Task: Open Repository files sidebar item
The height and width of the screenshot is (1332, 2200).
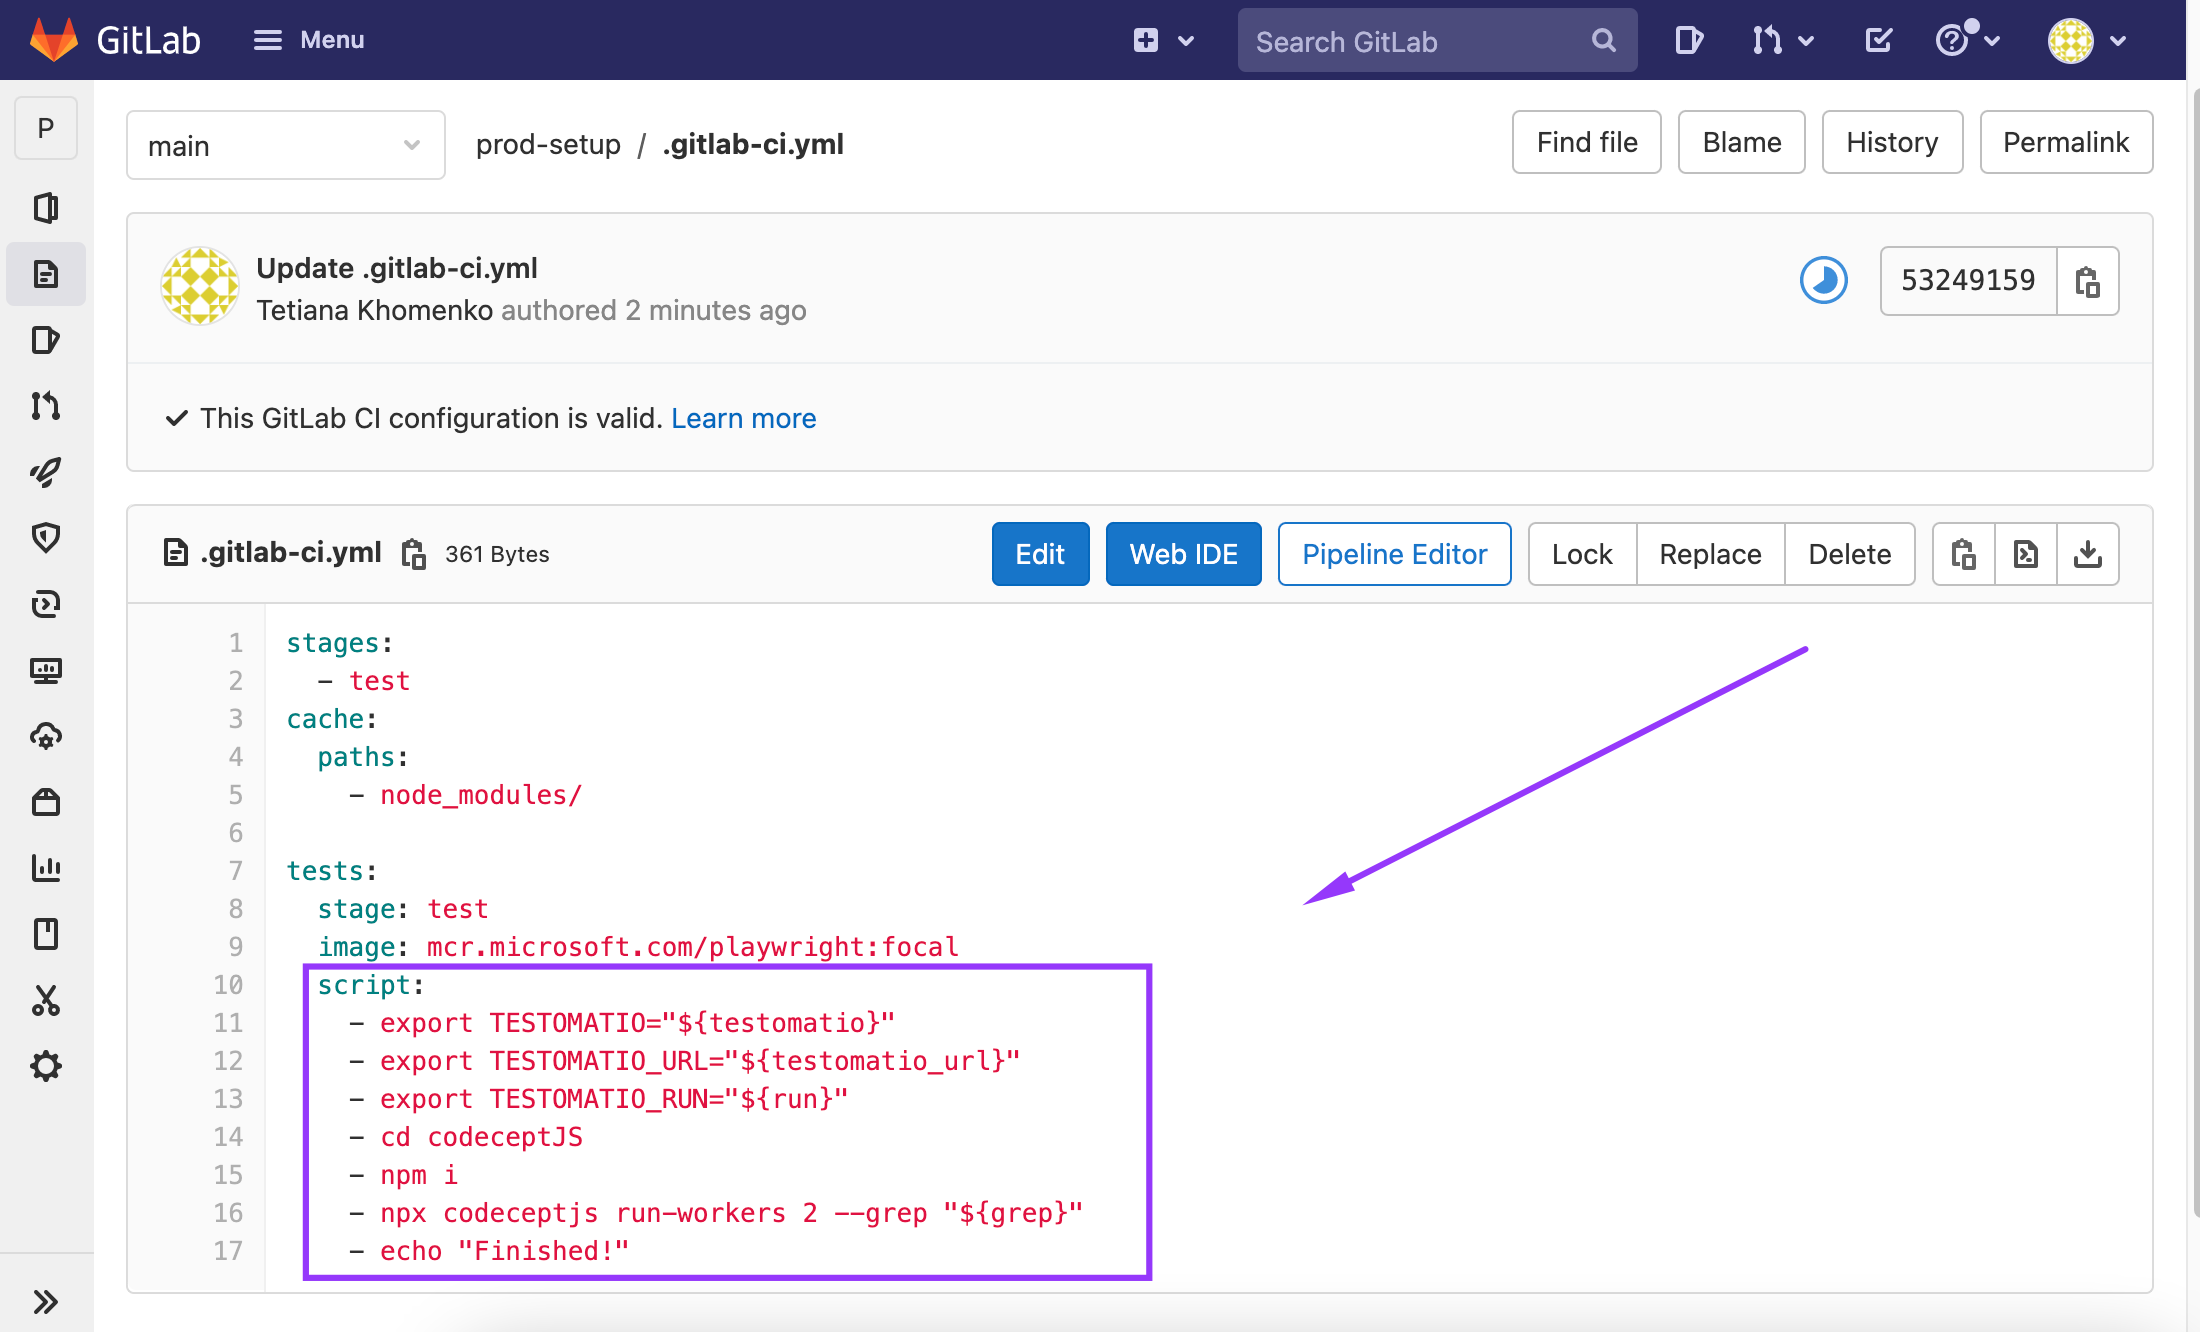Action: (x=46, y=274)
